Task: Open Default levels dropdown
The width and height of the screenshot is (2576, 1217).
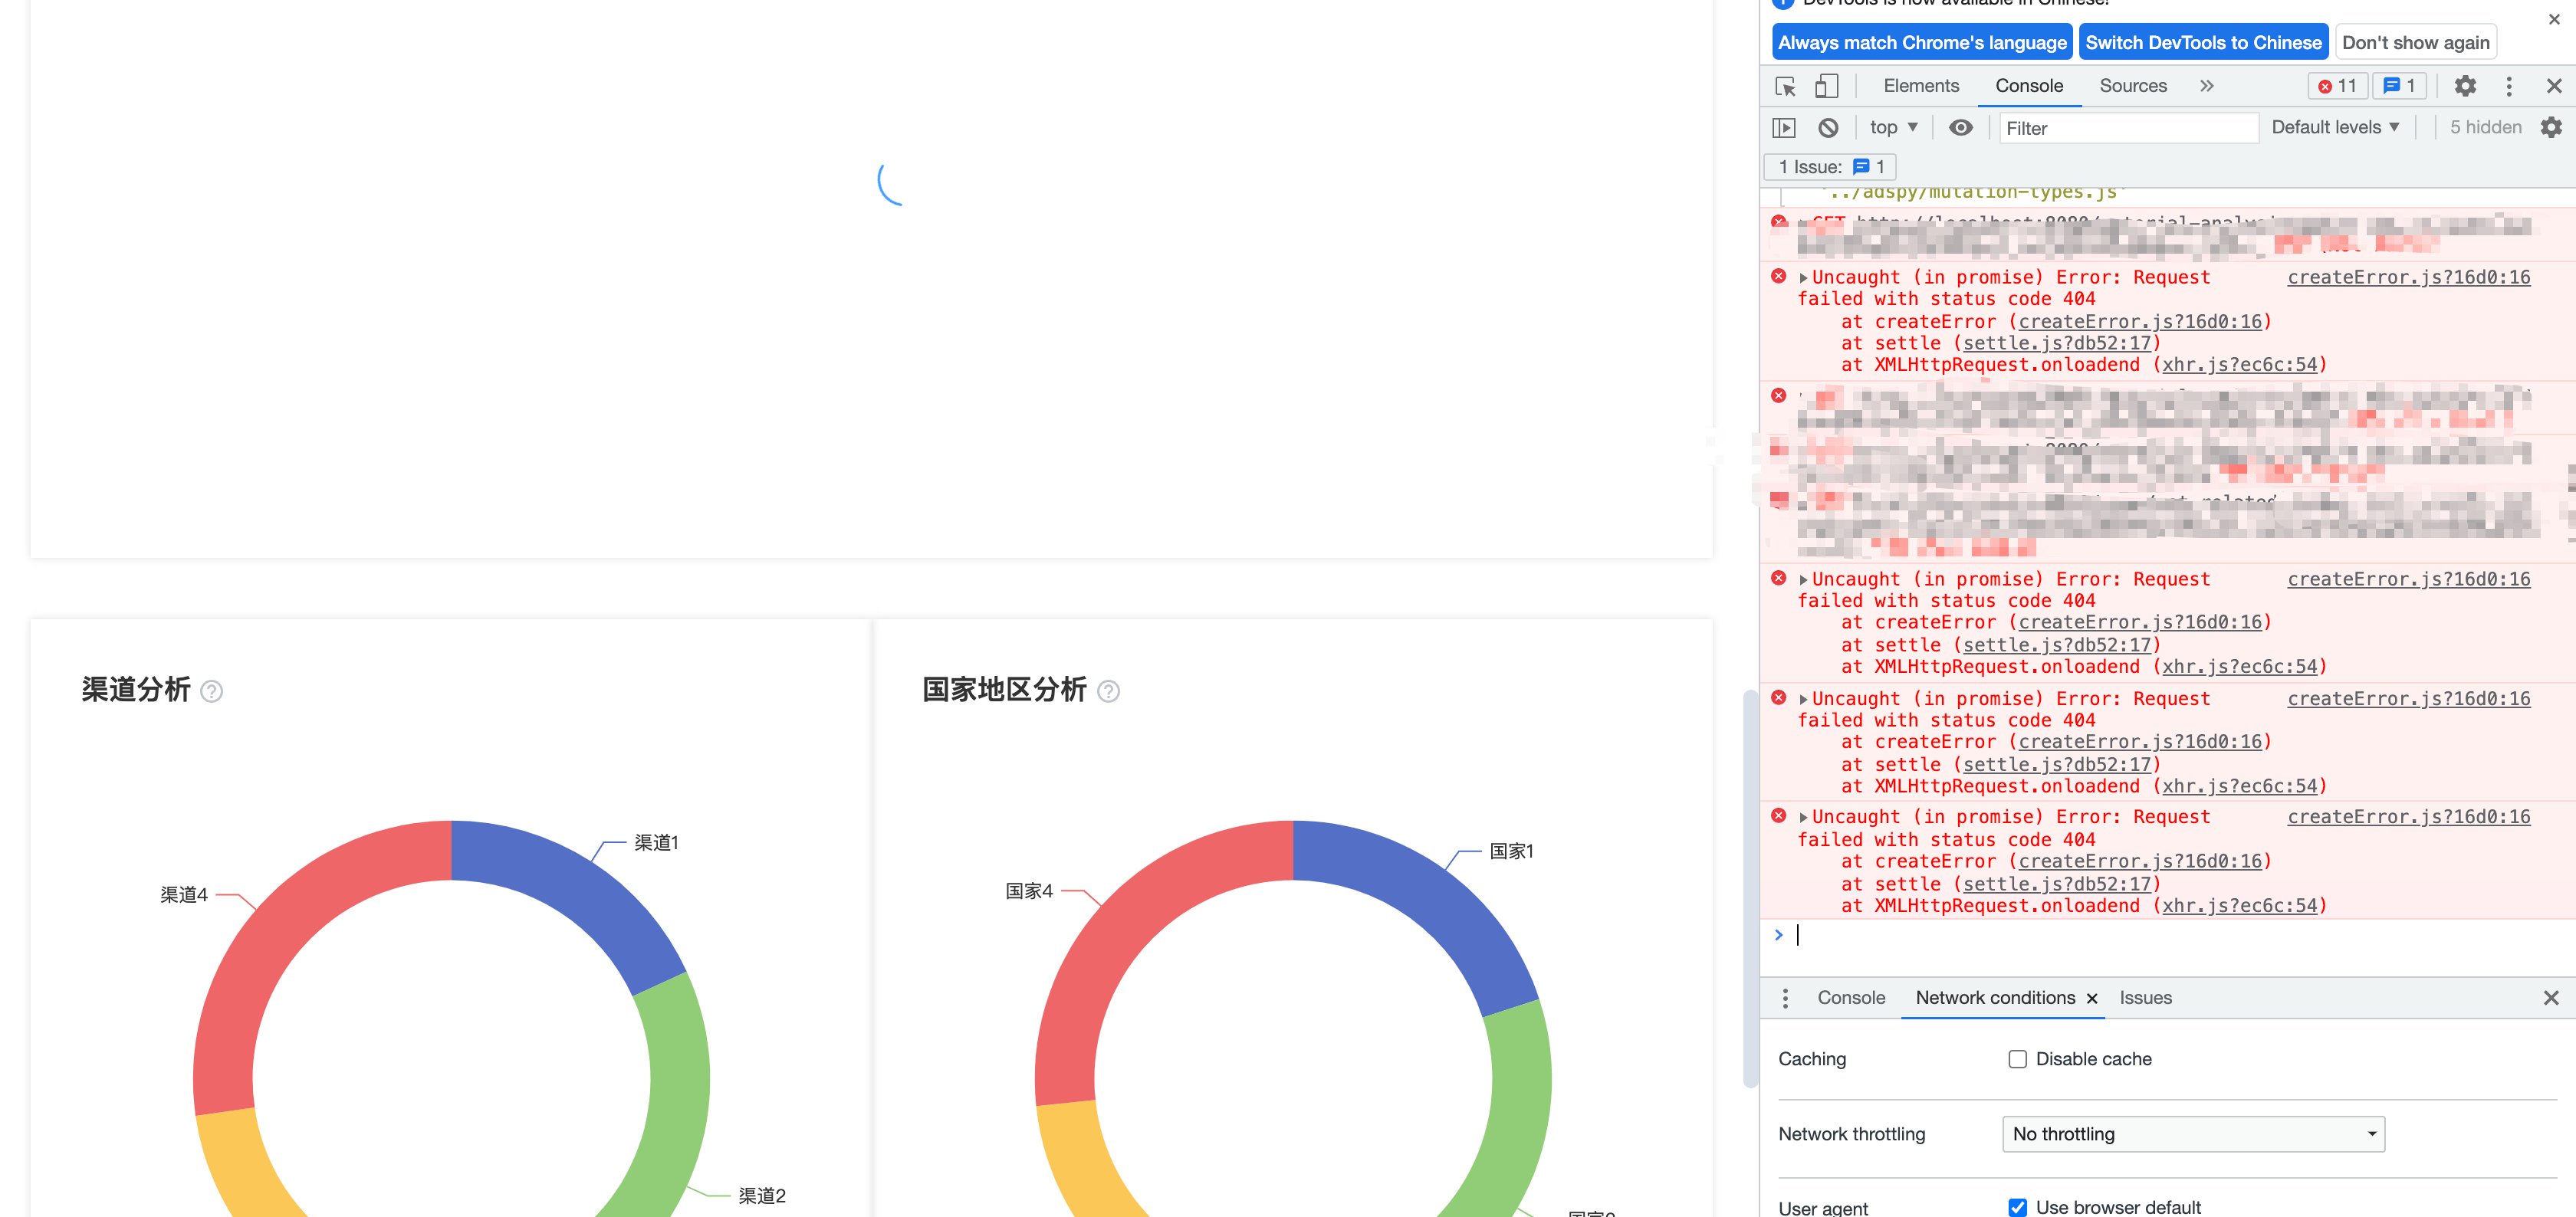Action: (2334, 128)
